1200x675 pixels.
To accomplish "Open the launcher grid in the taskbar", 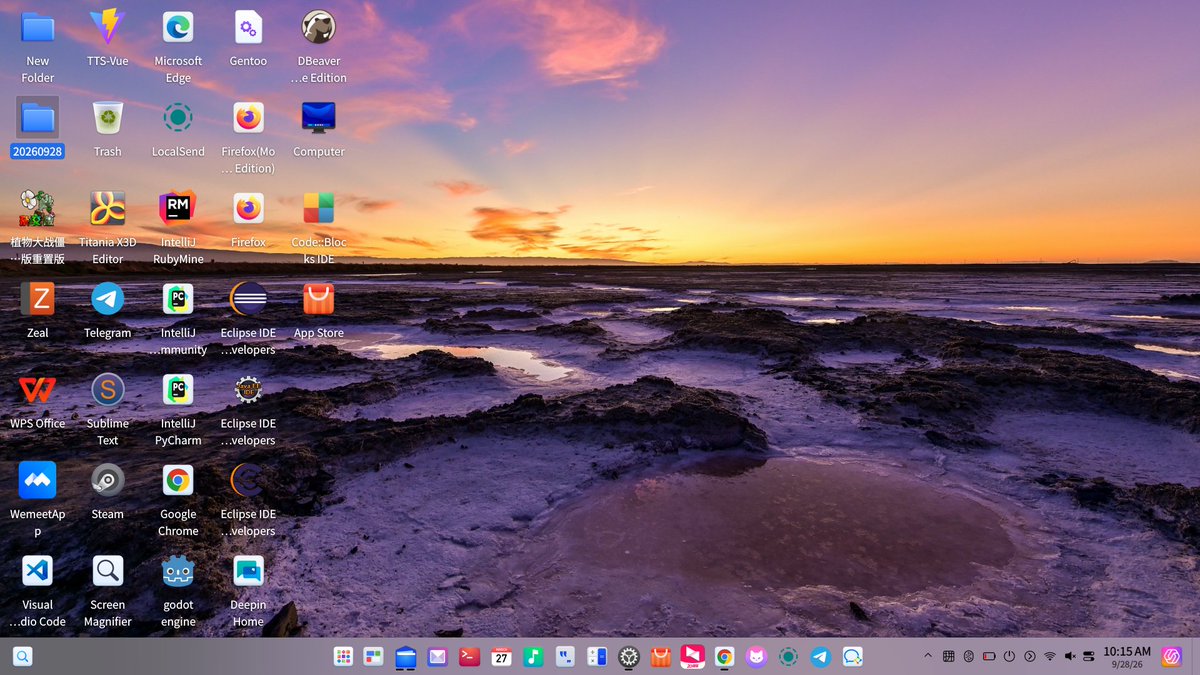I will click(343, 657).
